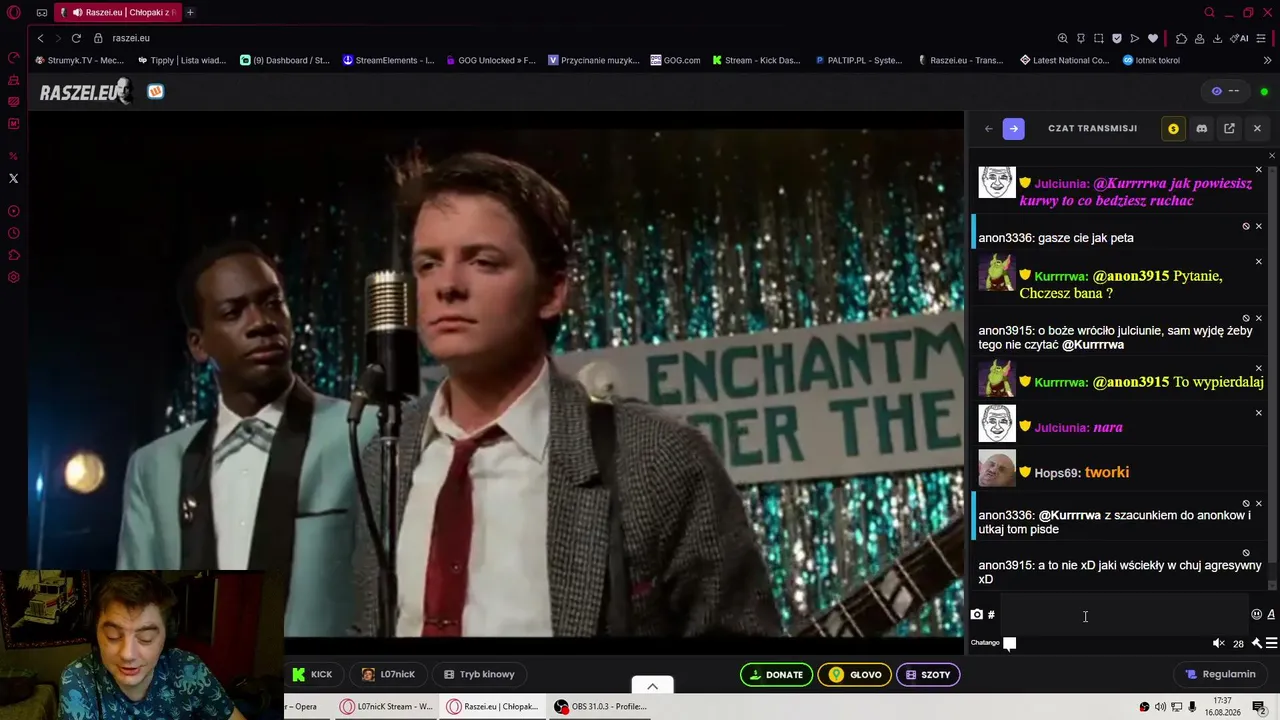Click Julciunia's avatar on the 'nara' message
The width and height of the screenshot is (1280, 720).
pos(997,424)
